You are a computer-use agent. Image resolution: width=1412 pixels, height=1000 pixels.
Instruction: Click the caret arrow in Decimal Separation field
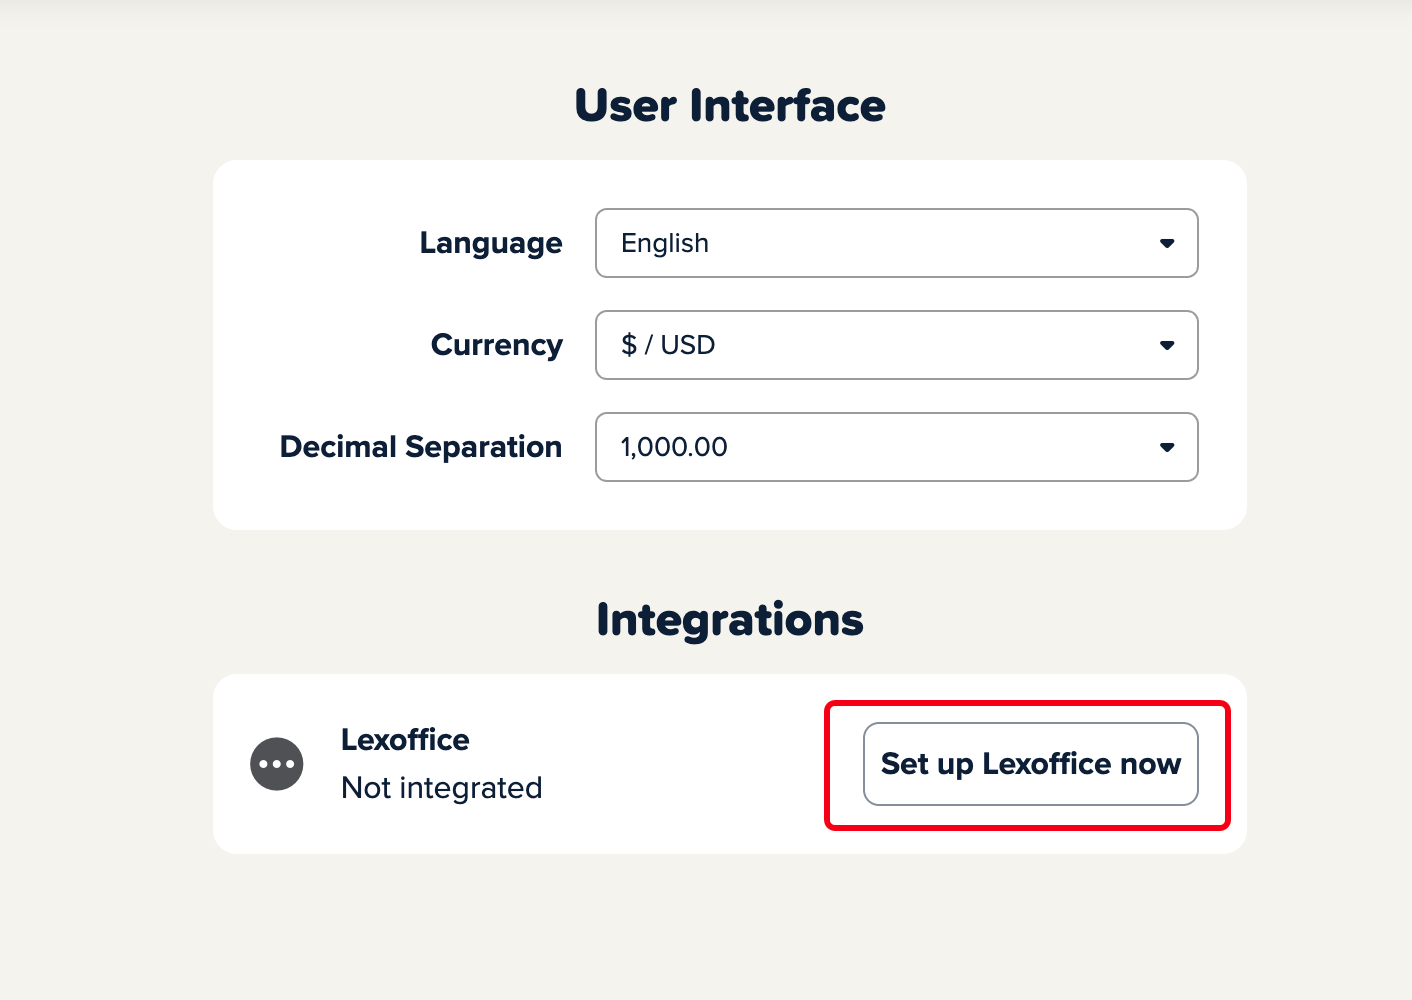[1167, 447]
